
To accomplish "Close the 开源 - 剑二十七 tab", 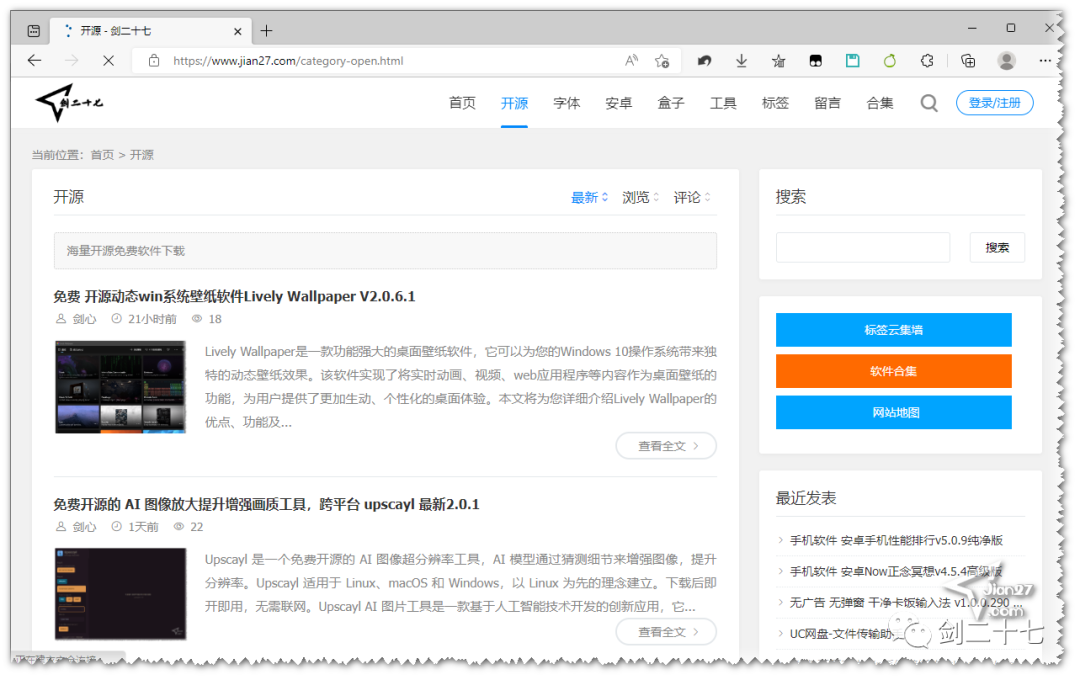I will coord(238,31).
